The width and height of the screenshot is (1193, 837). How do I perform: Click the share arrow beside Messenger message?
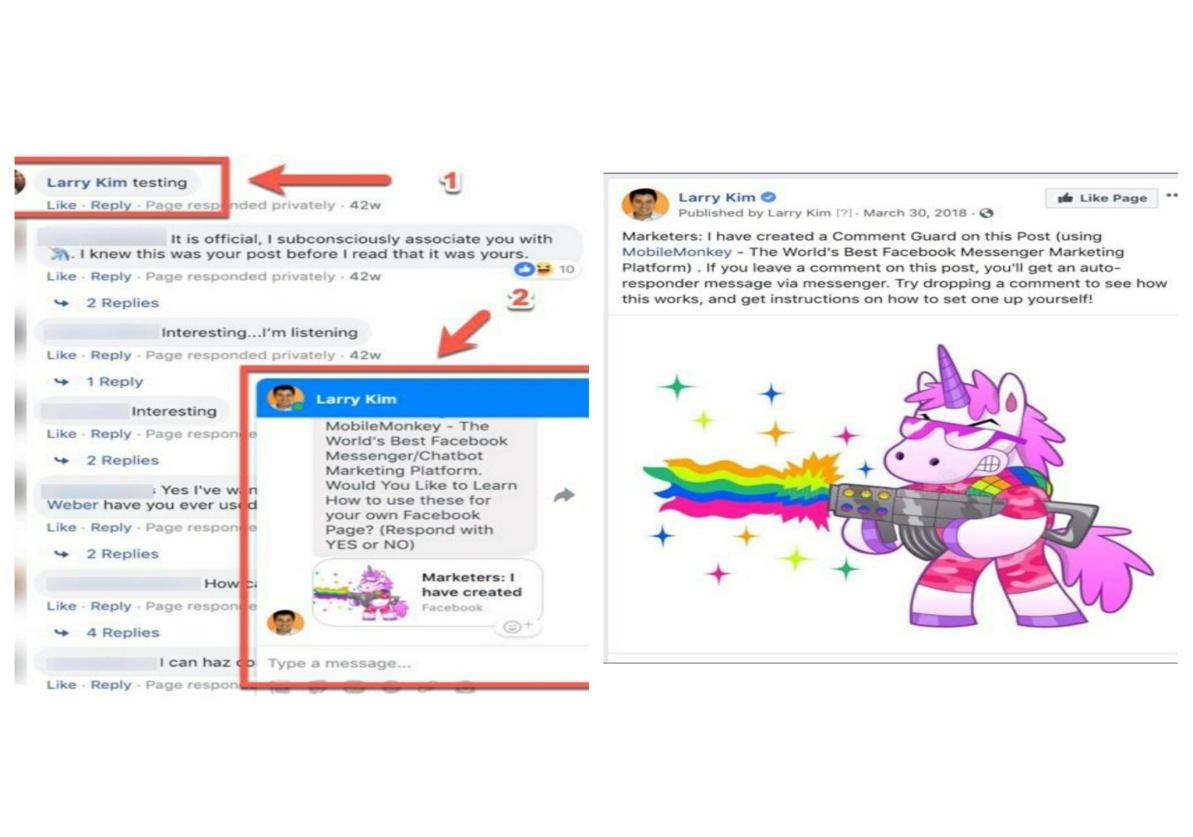564,495
